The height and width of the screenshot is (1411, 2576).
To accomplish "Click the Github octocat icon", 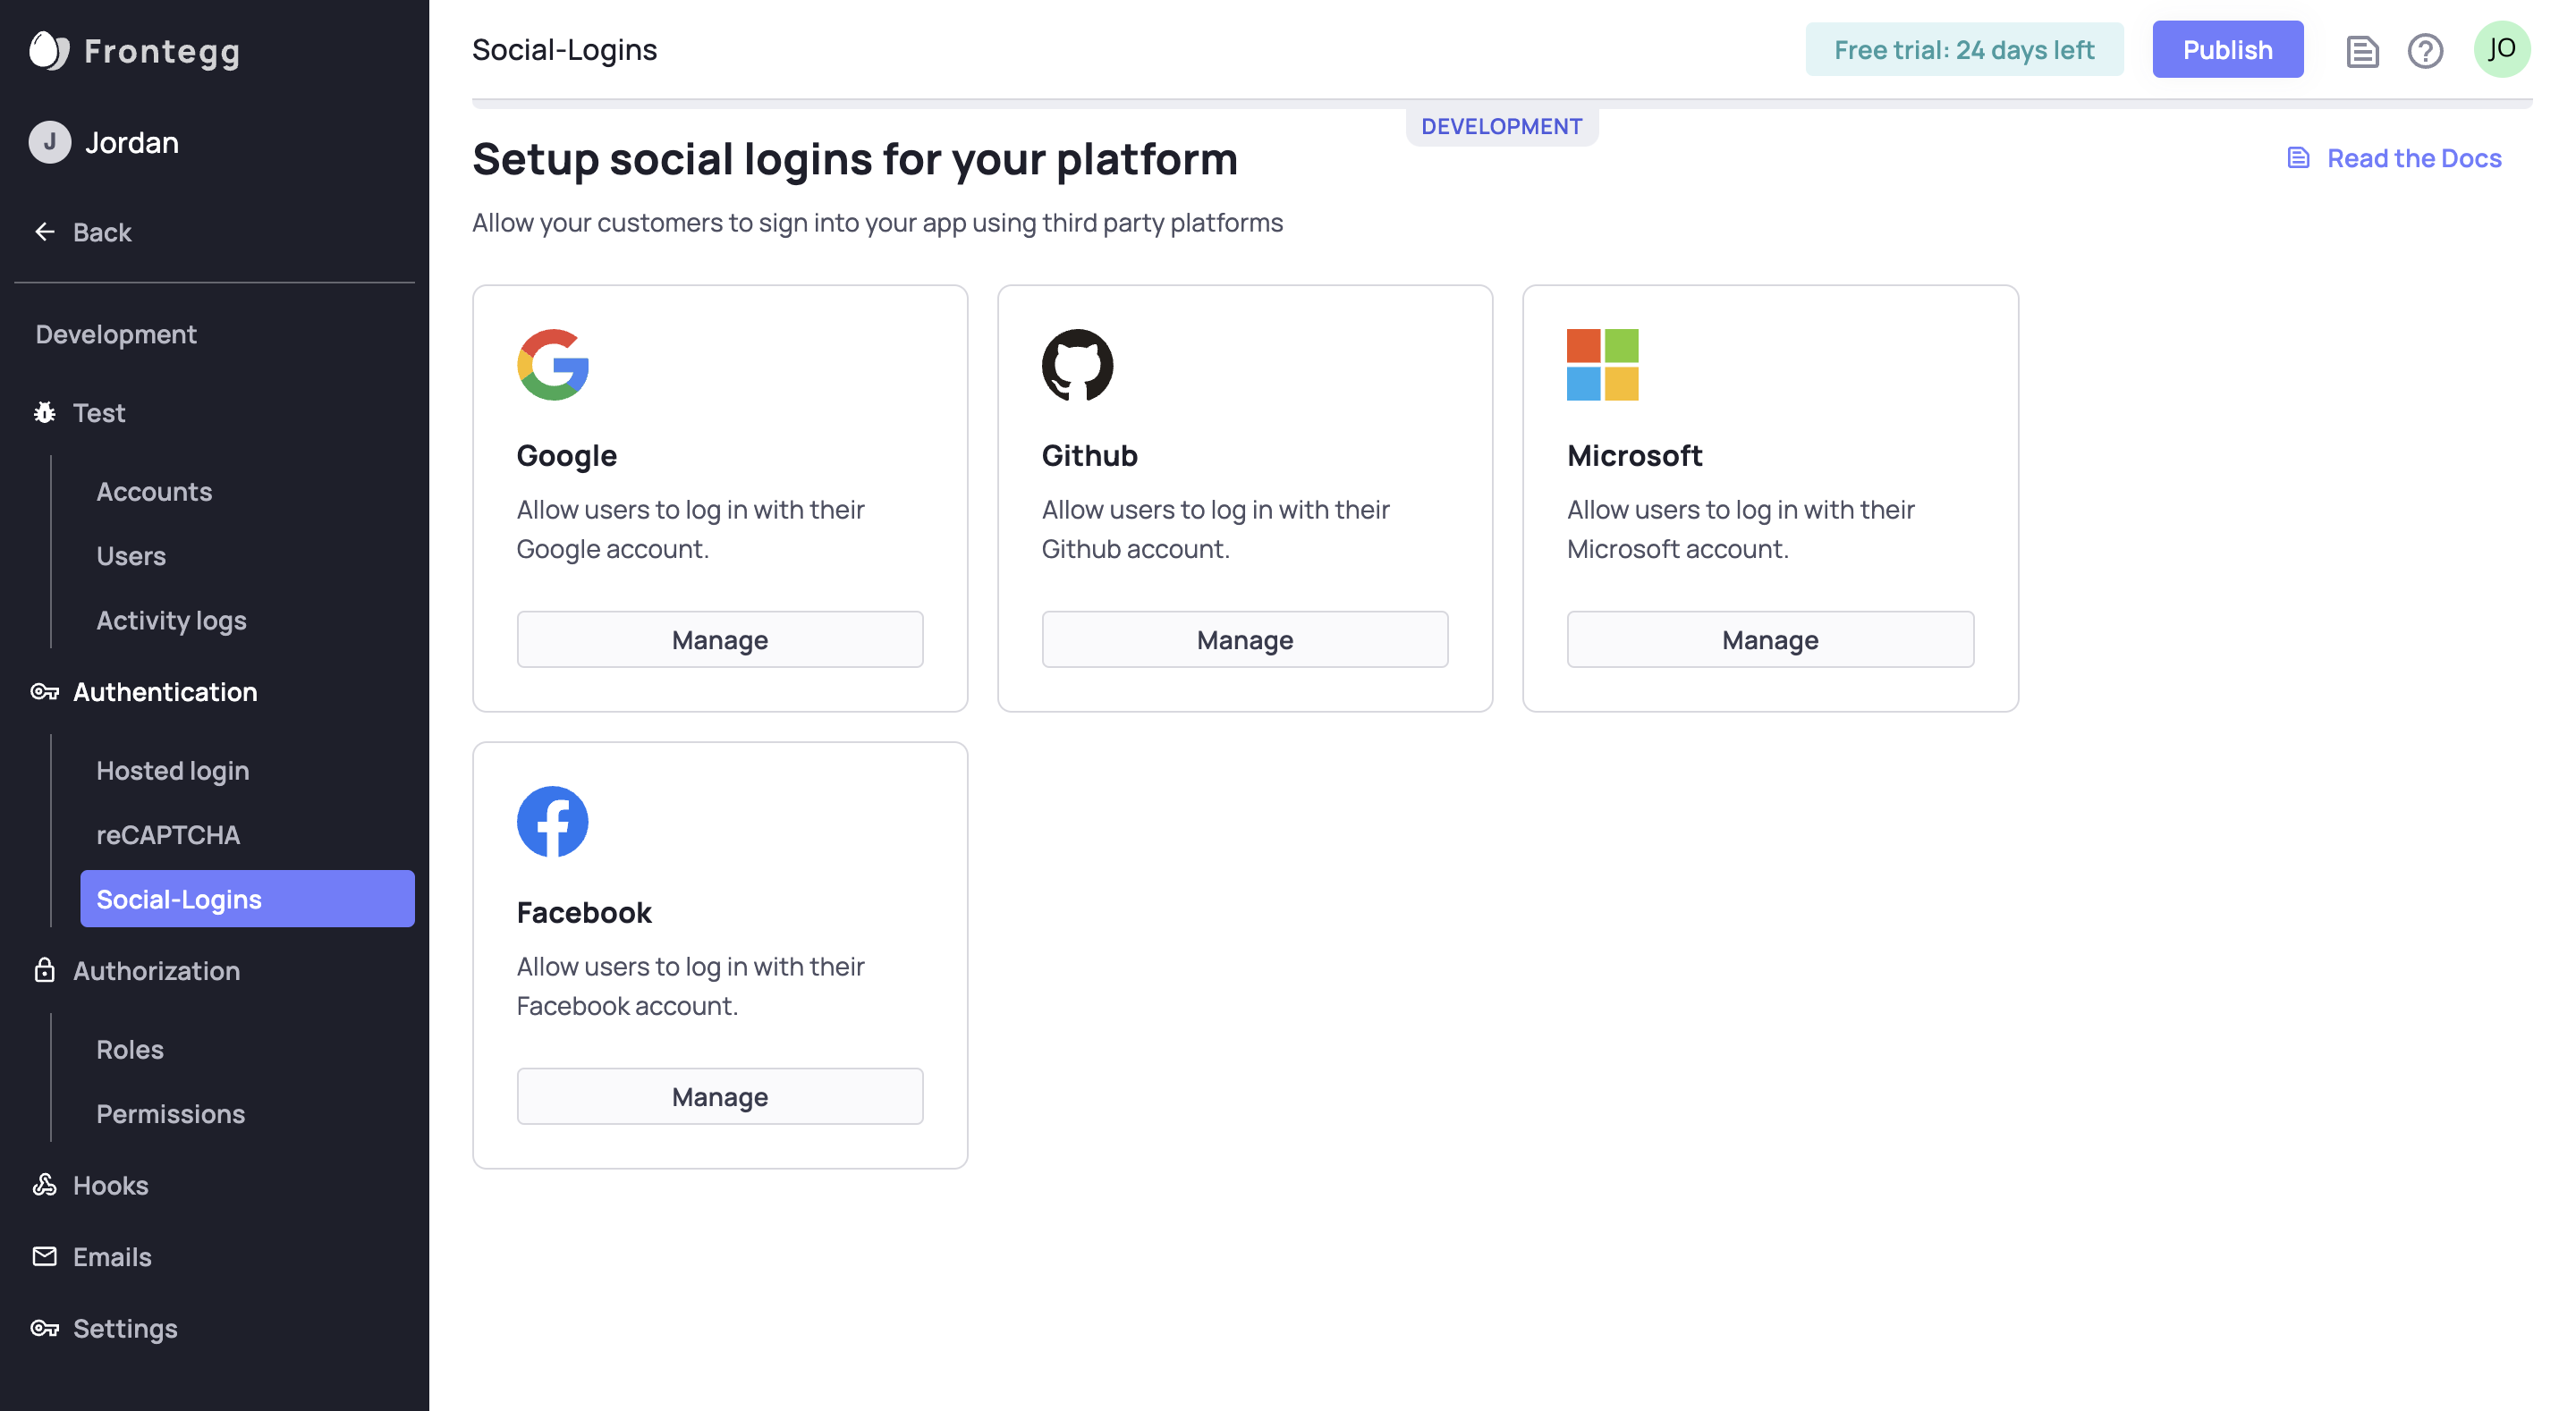I will click(1077, 365).
